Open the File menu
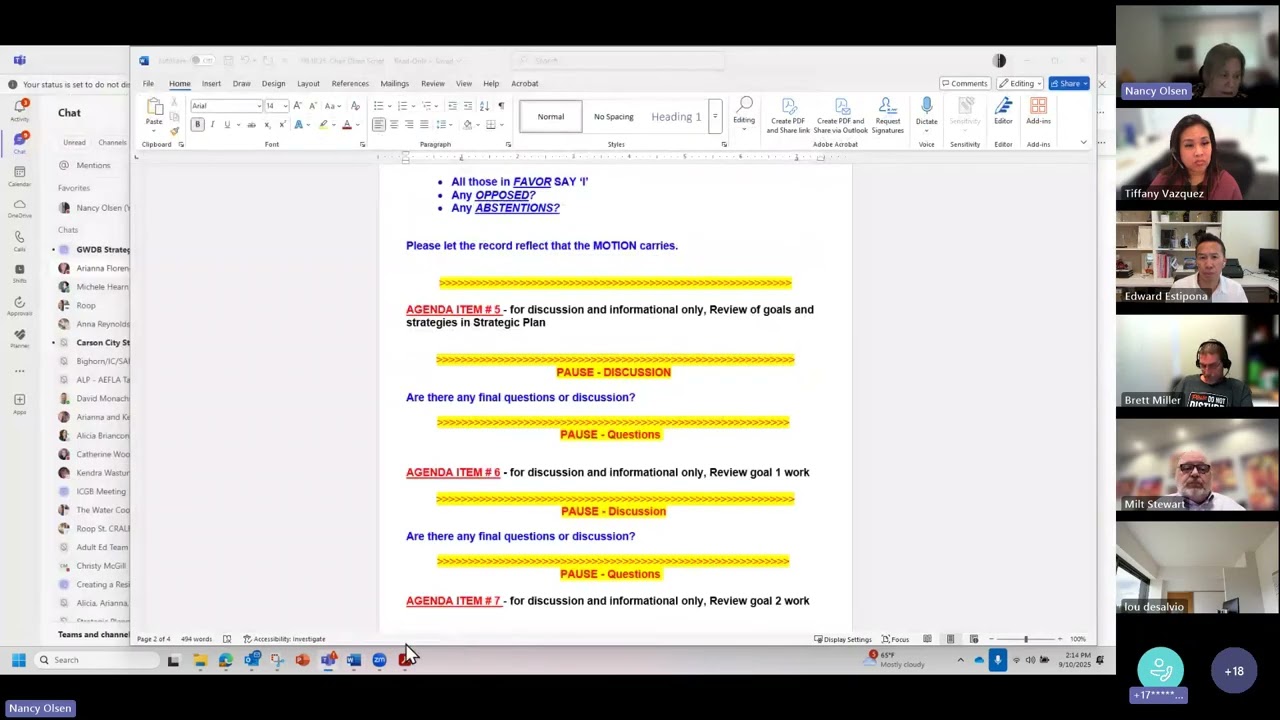The width and height of the screenshot is (1280, 720). click(148, 84)
